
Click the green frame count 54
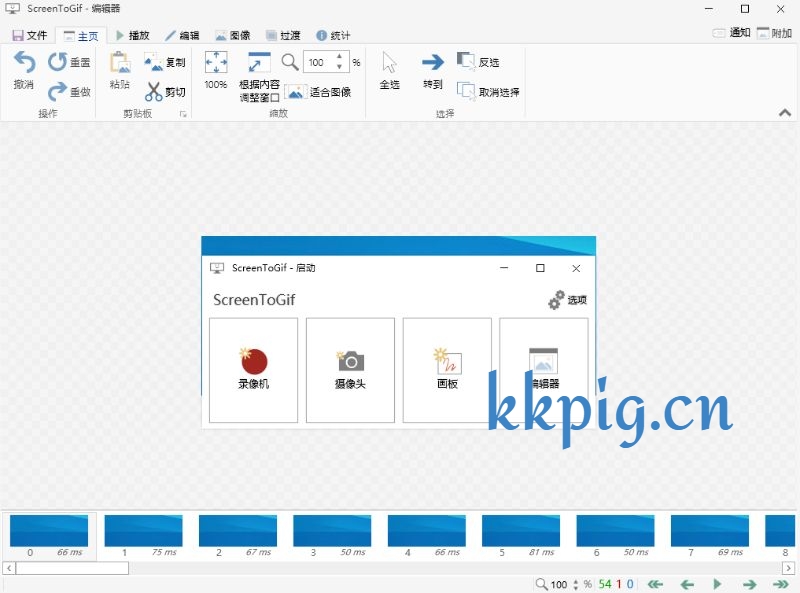pyautogui.click(x=605, y=584)
